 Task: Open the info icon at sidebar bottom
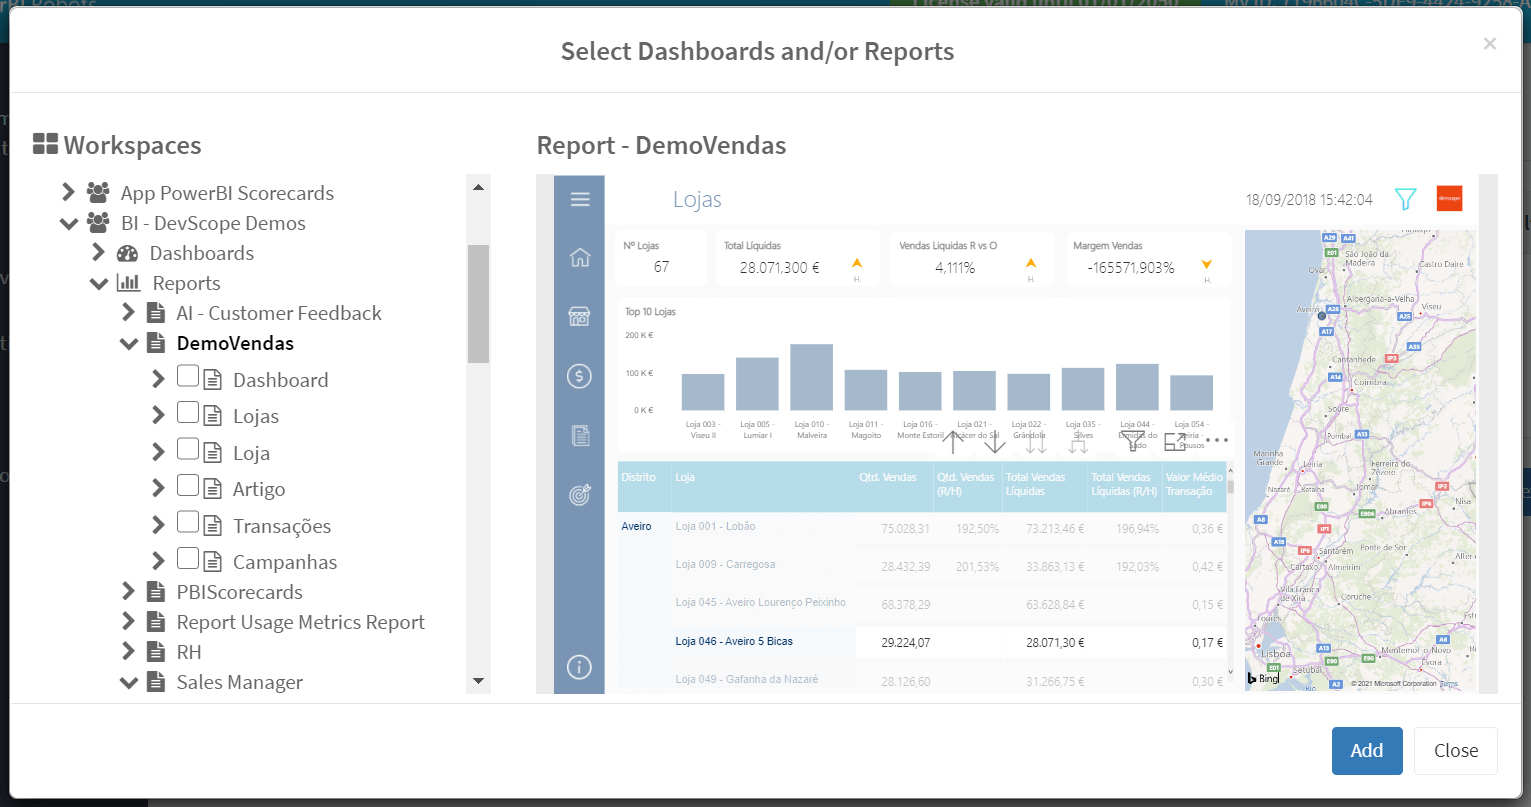(580, 667)
